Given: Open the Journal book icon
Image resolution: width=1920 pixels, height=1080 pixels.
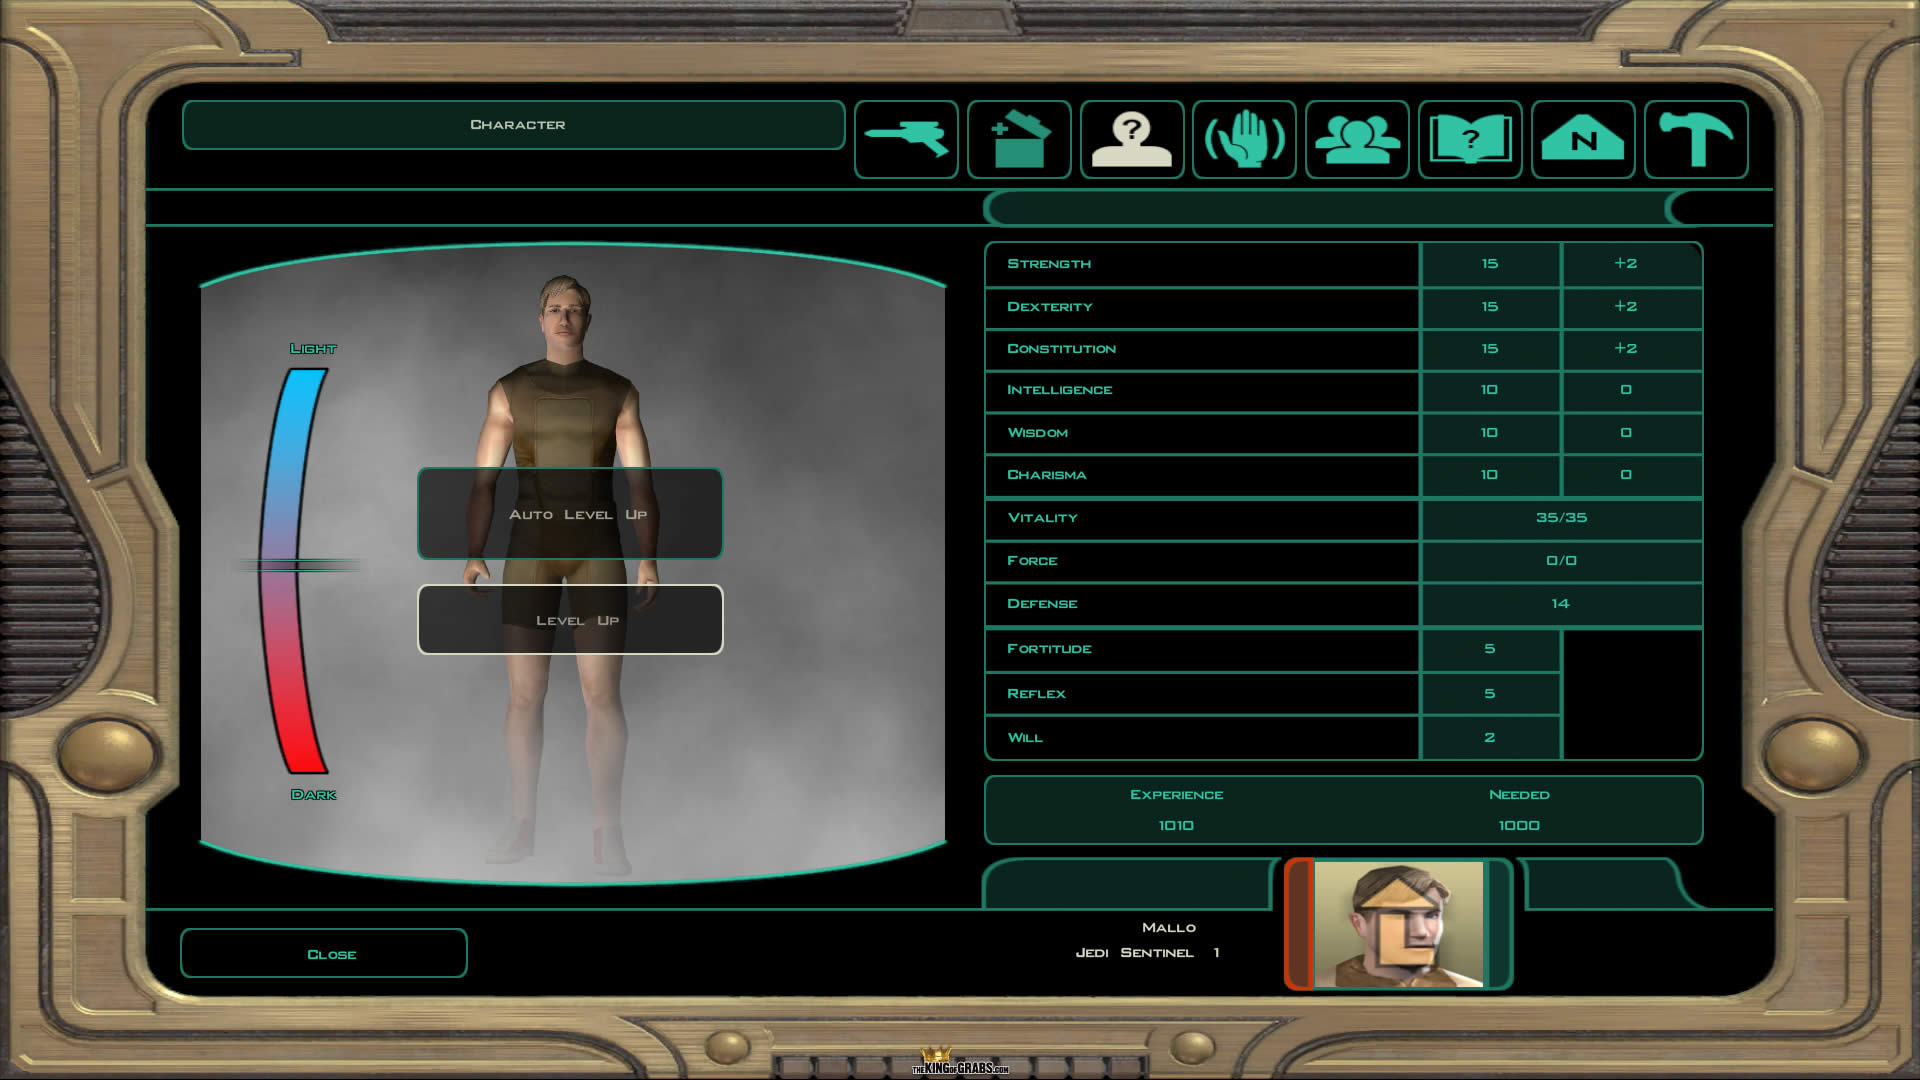Looking at the screenshot, I should point(1470,139).
